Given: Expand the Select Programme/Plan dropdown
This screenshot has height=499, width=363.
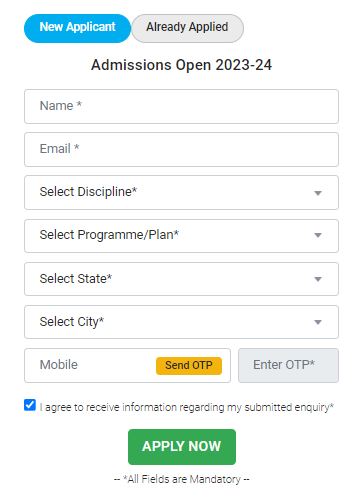Looking at the screenshot, I should [x=181, y=236].
